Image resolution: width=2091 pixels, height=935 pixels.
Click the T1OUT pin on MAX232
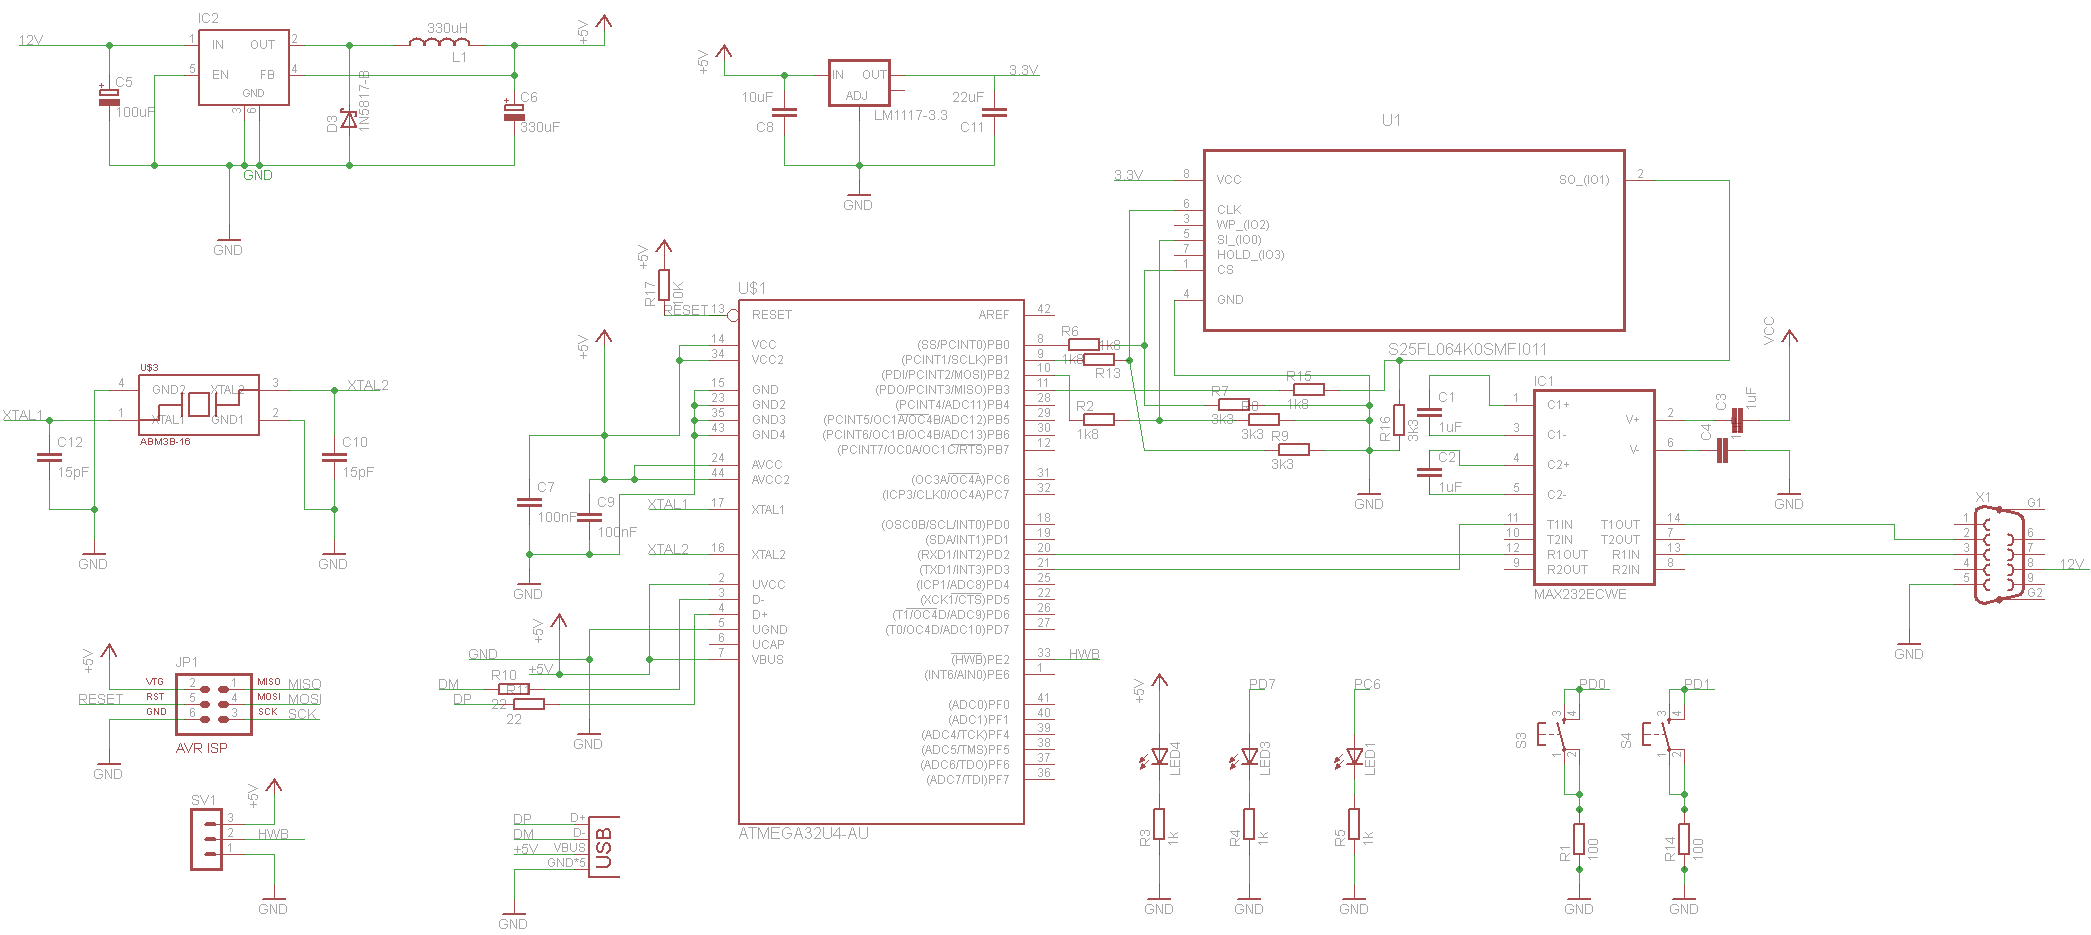[1620, 524]
